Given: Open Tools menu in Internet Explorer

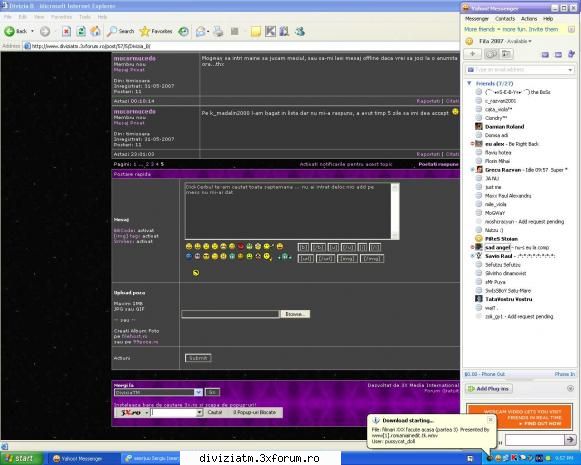Looking at the screenshot, I should tap(85, 17).
